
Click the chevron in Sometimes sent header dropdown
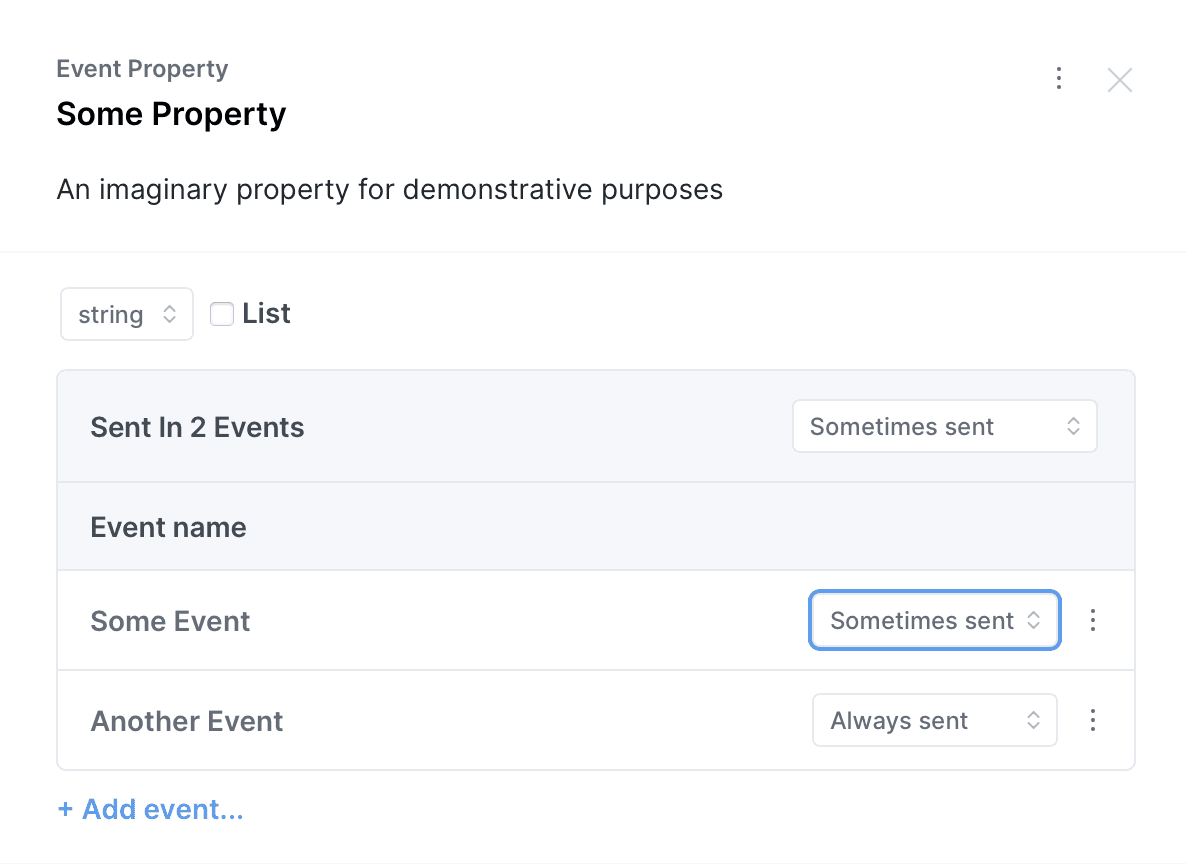point(1073,426)
